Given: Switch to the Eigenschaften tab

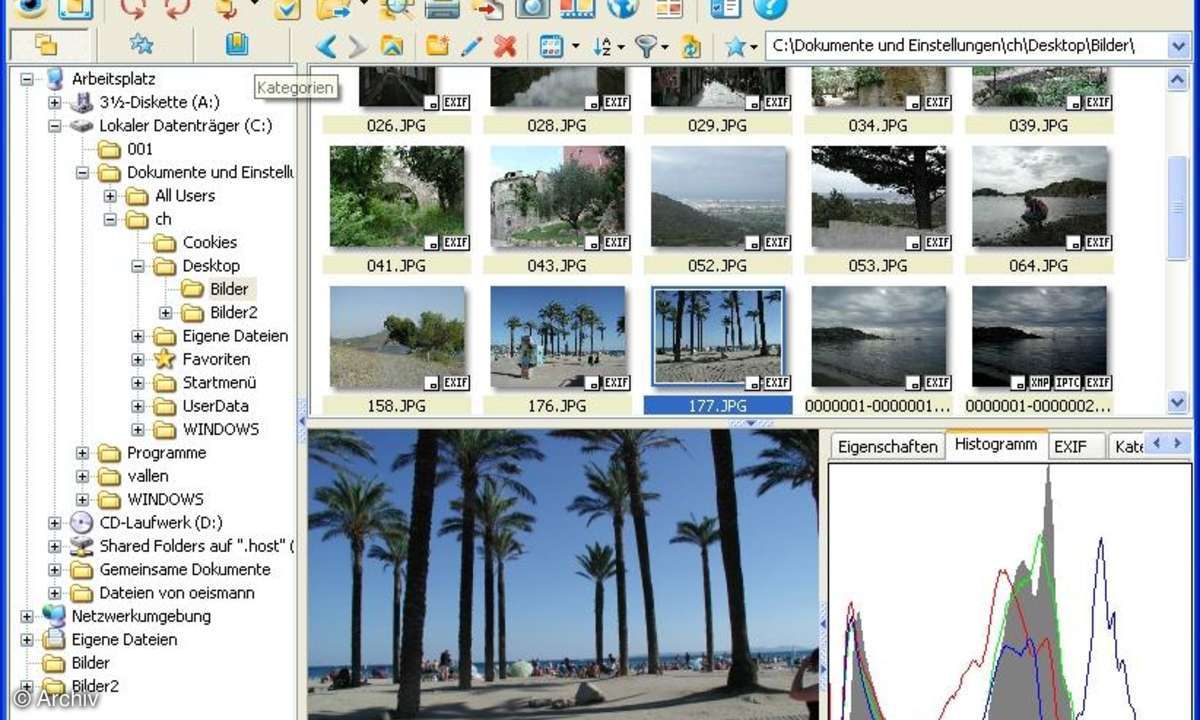Looking at the screenshot, I should (x=887, y=447).
